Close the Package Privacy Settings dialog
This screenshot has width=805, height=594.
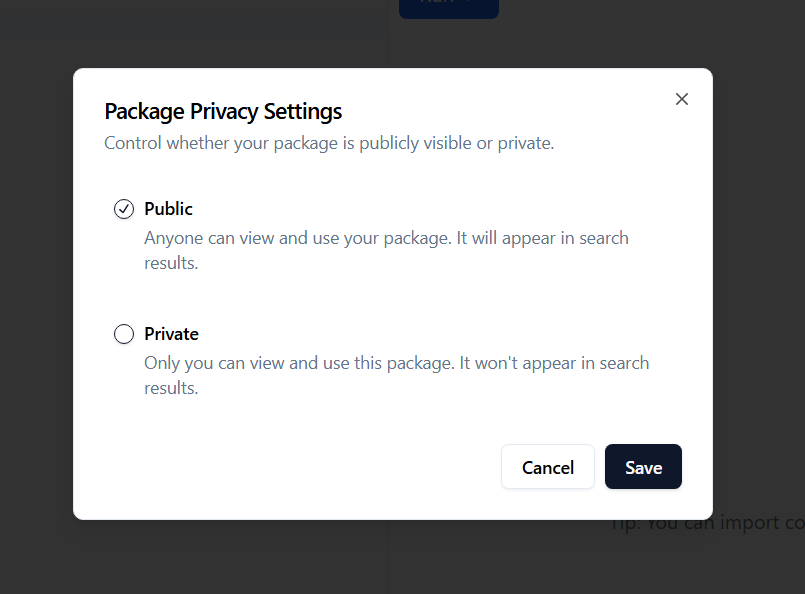pos(682,99)
